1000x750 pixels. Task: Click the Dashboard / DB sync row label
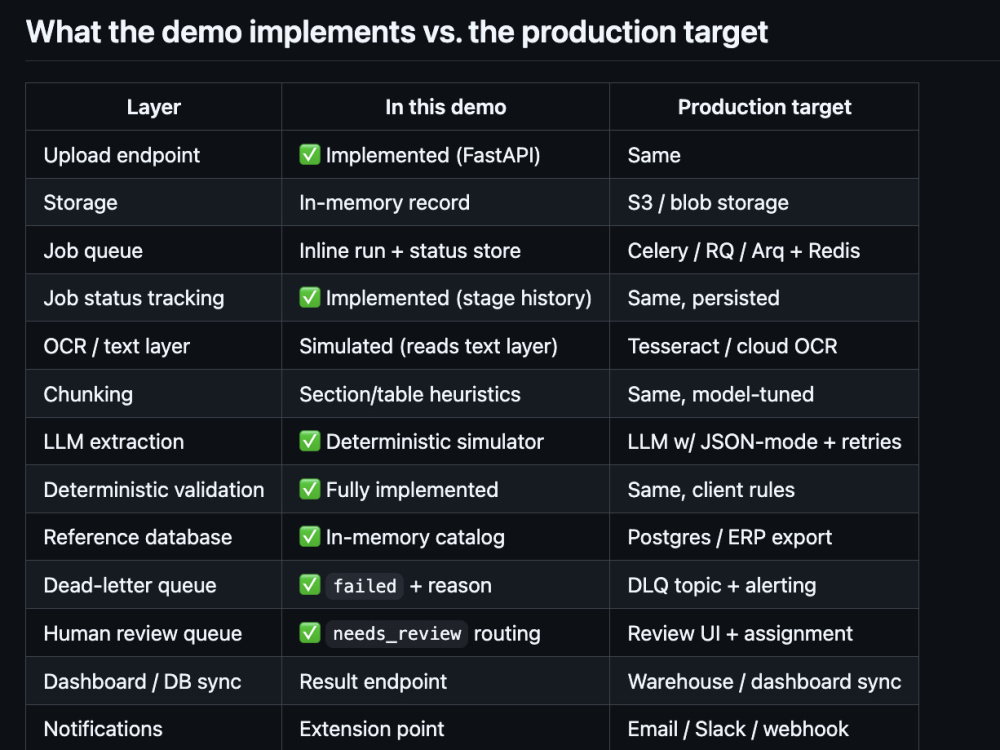(x=142, y=681)
